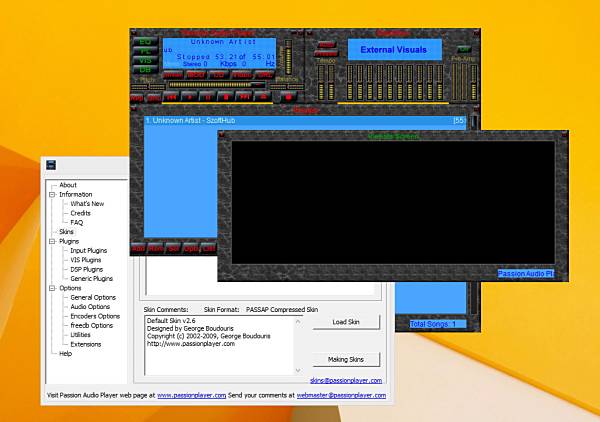
Task: Click the DB button in player
Action: click(144, 69)
